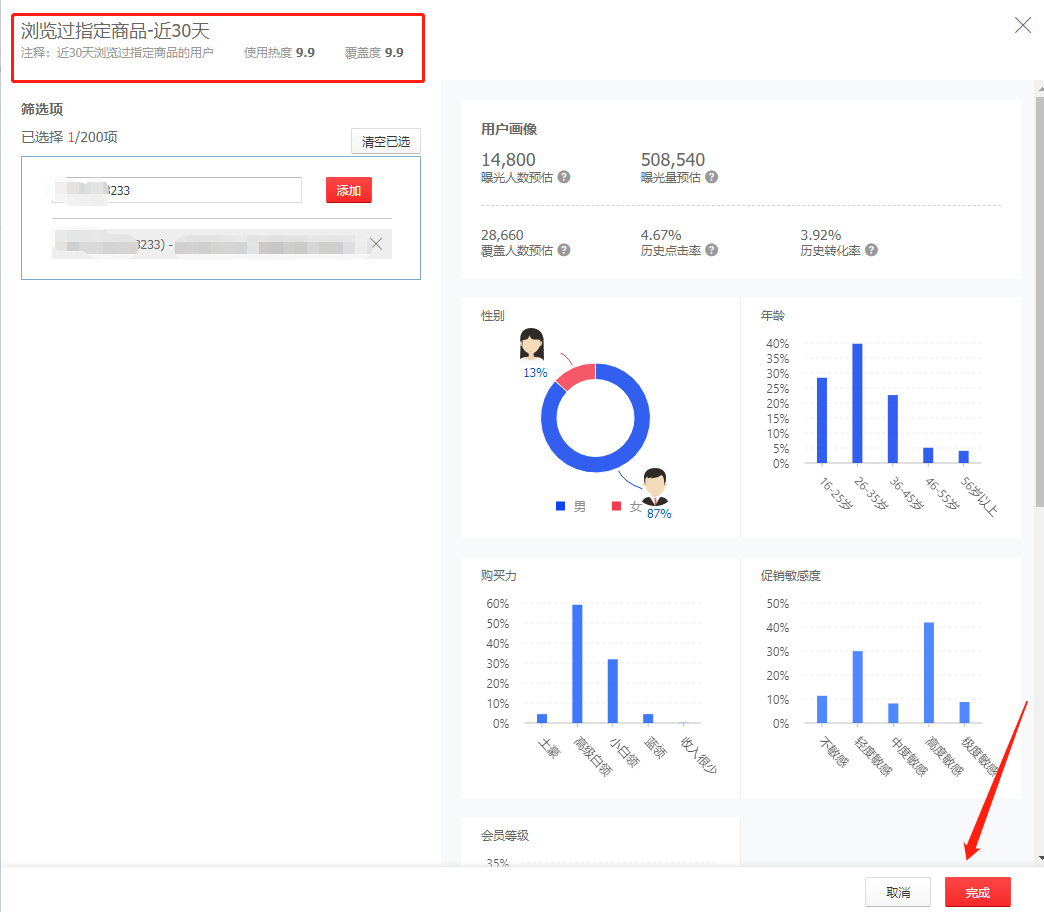Click the product ID input field
The height and width of the screenshot is (912, 1044).
point(177,191)
